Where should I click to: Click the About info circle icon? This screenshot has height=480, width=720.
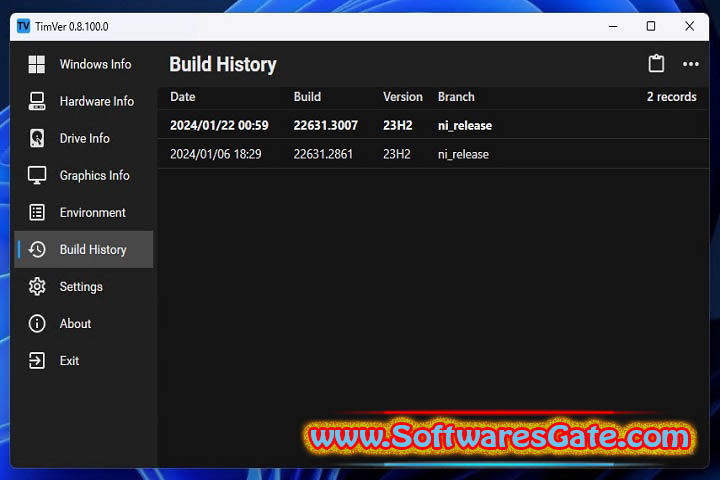pos(37,324)
